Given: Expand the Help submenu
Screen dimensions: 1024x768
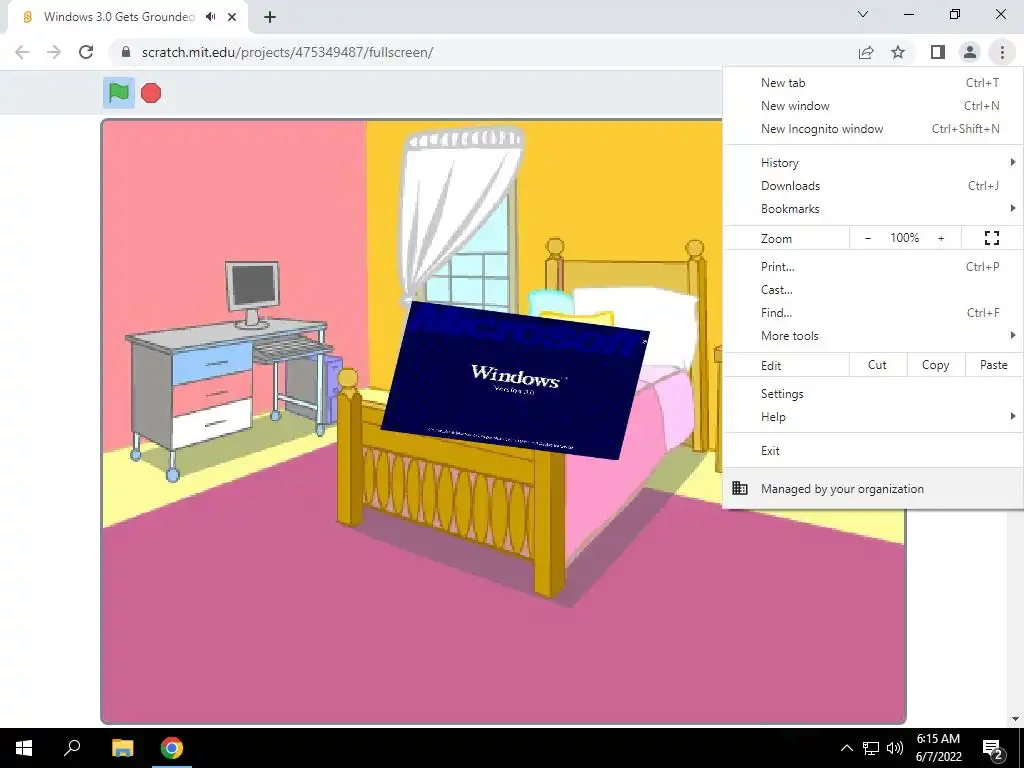Looking at the screenshot, I should click(x=873, y=417).
